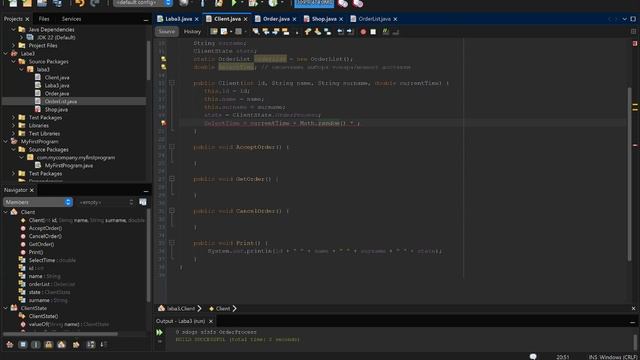The width and height of the screenshot is (640, 360).
Task: Expand the Project Files node
Action: point(13,45)
